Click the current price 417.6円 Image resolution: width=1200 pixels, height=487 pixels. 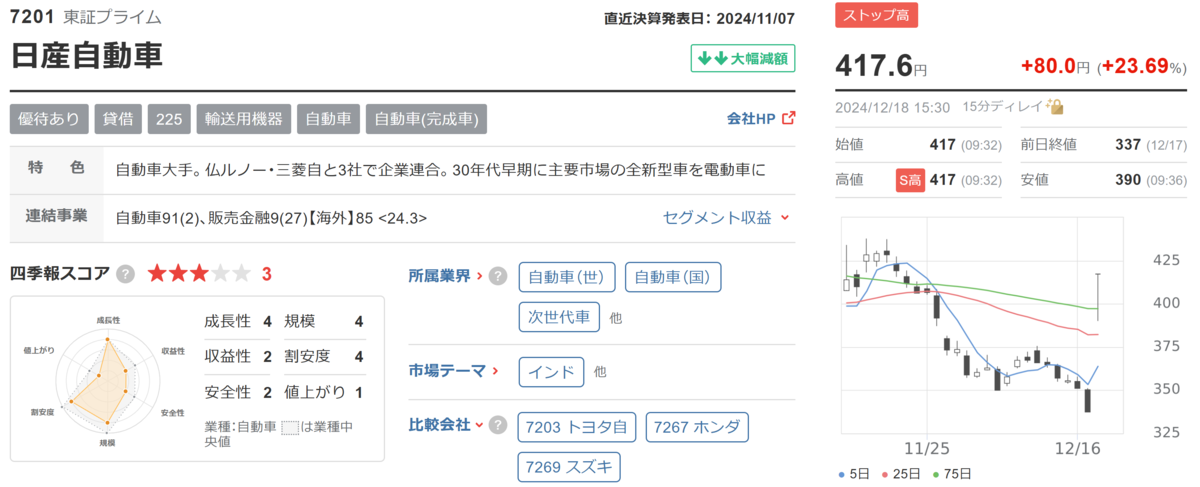click(881, 66)
